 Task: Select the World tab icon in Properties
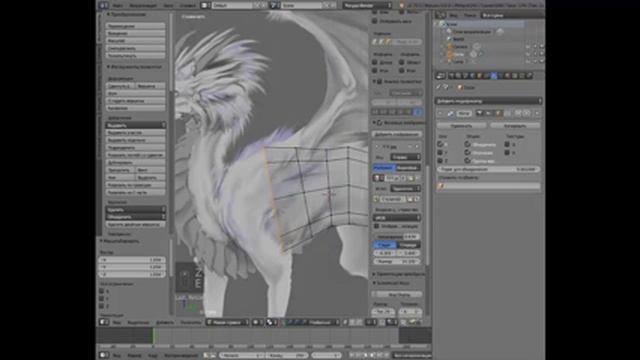(473, 76)
